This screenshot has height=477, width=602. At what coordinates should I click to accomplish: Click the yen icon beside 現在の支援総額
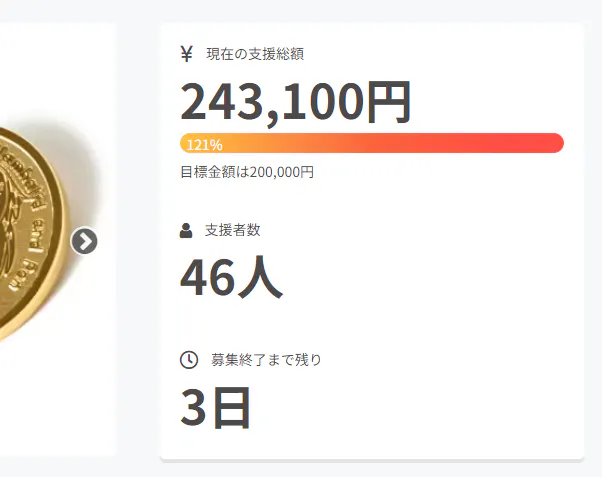pyautogui.click(x=187, y=54)
